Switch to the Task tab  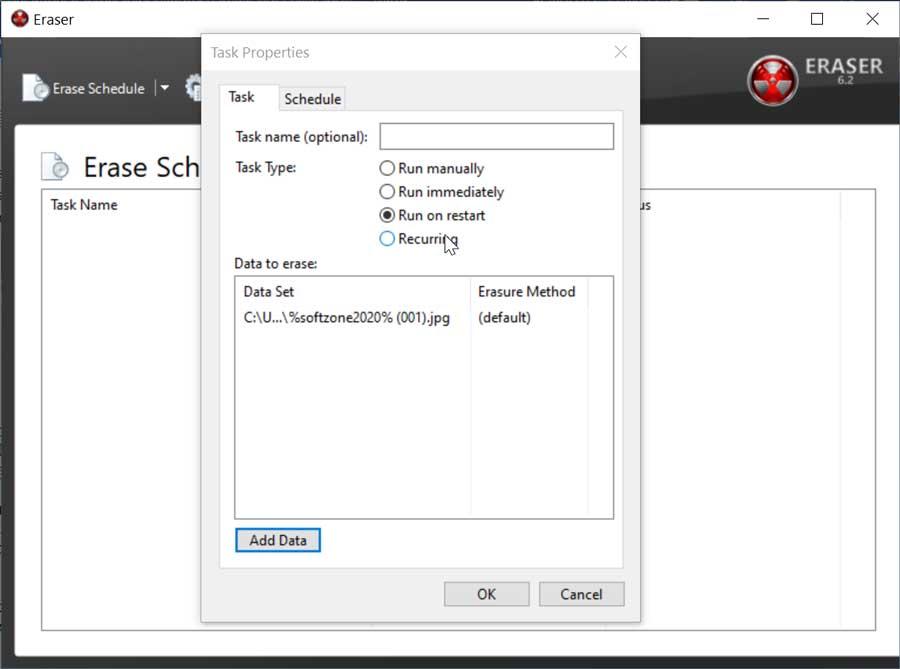pyautogui.click(x=241, y=97)
